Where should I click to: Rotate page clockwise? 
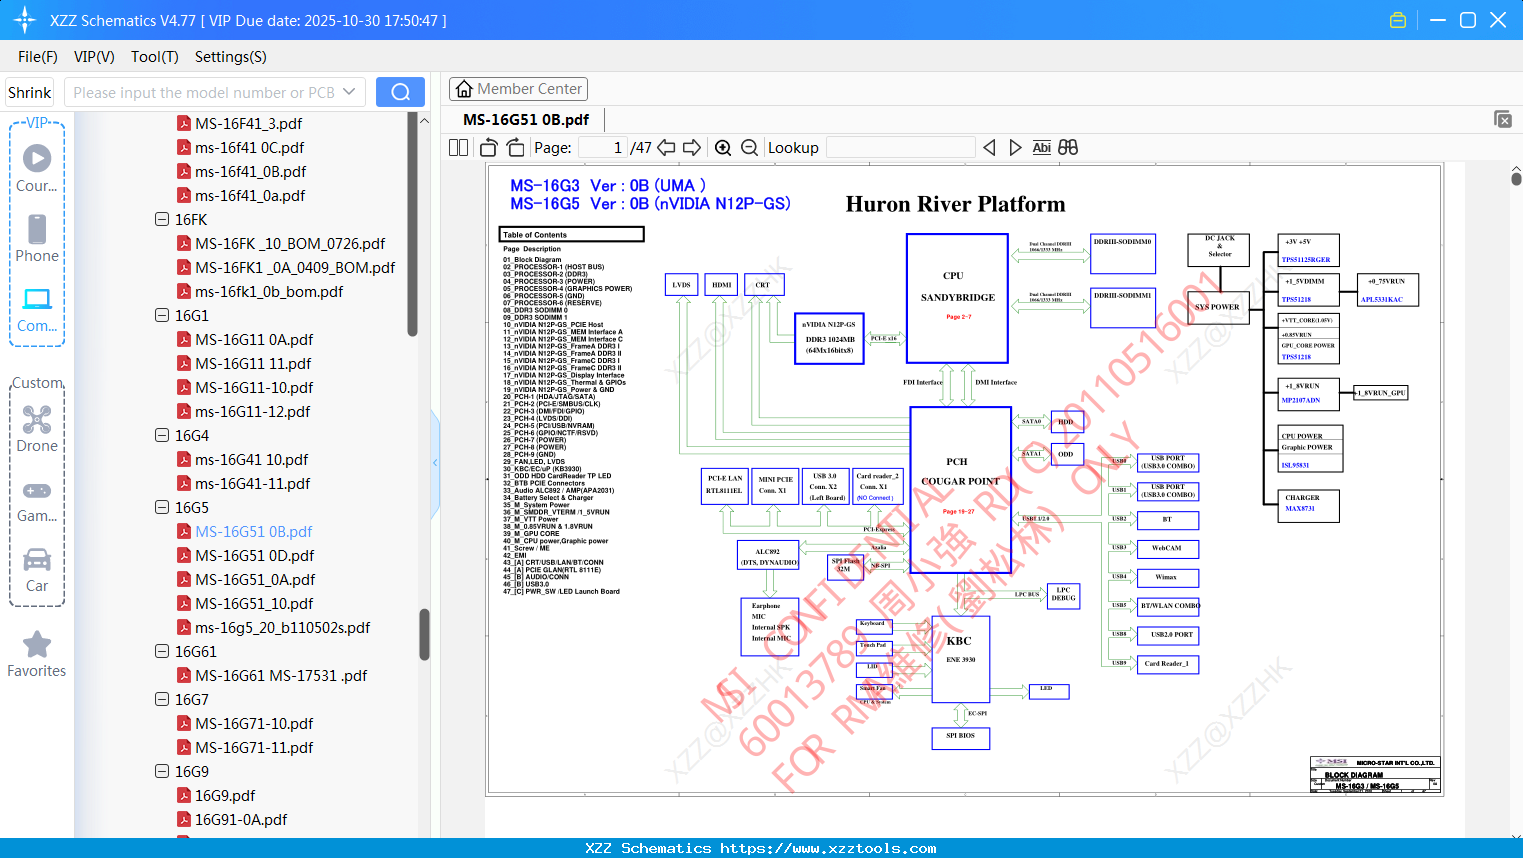coord(515,147)
